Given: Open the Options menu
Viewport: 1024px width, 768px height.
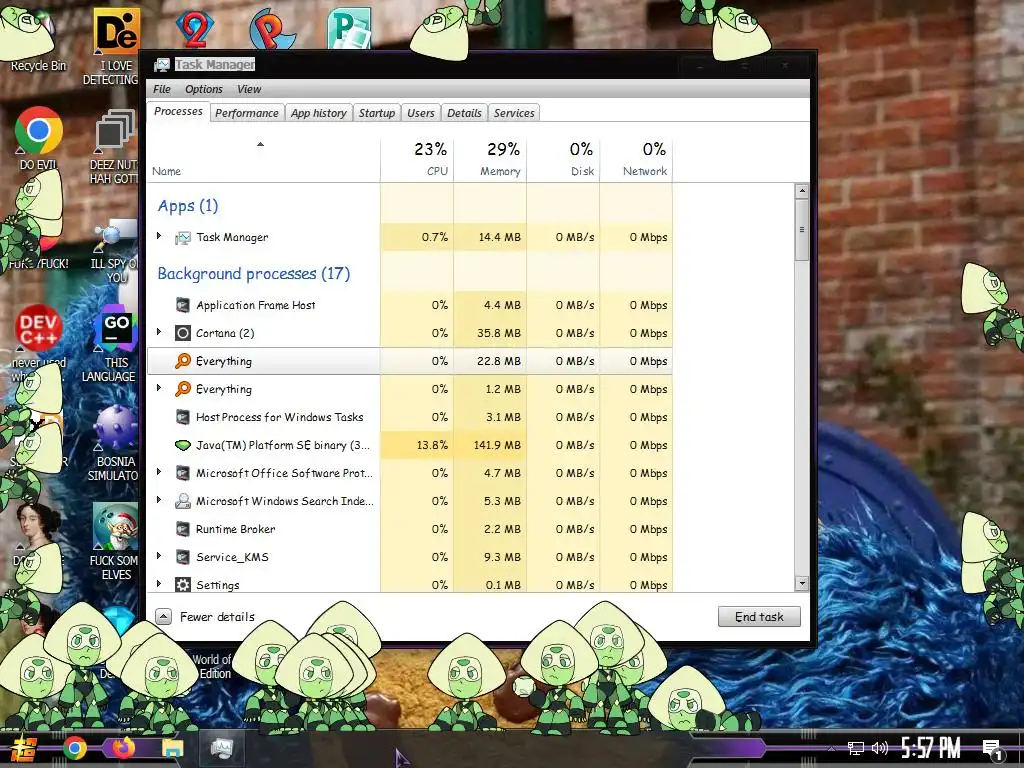Looking at the screenshot, I should tap(204, 89).
